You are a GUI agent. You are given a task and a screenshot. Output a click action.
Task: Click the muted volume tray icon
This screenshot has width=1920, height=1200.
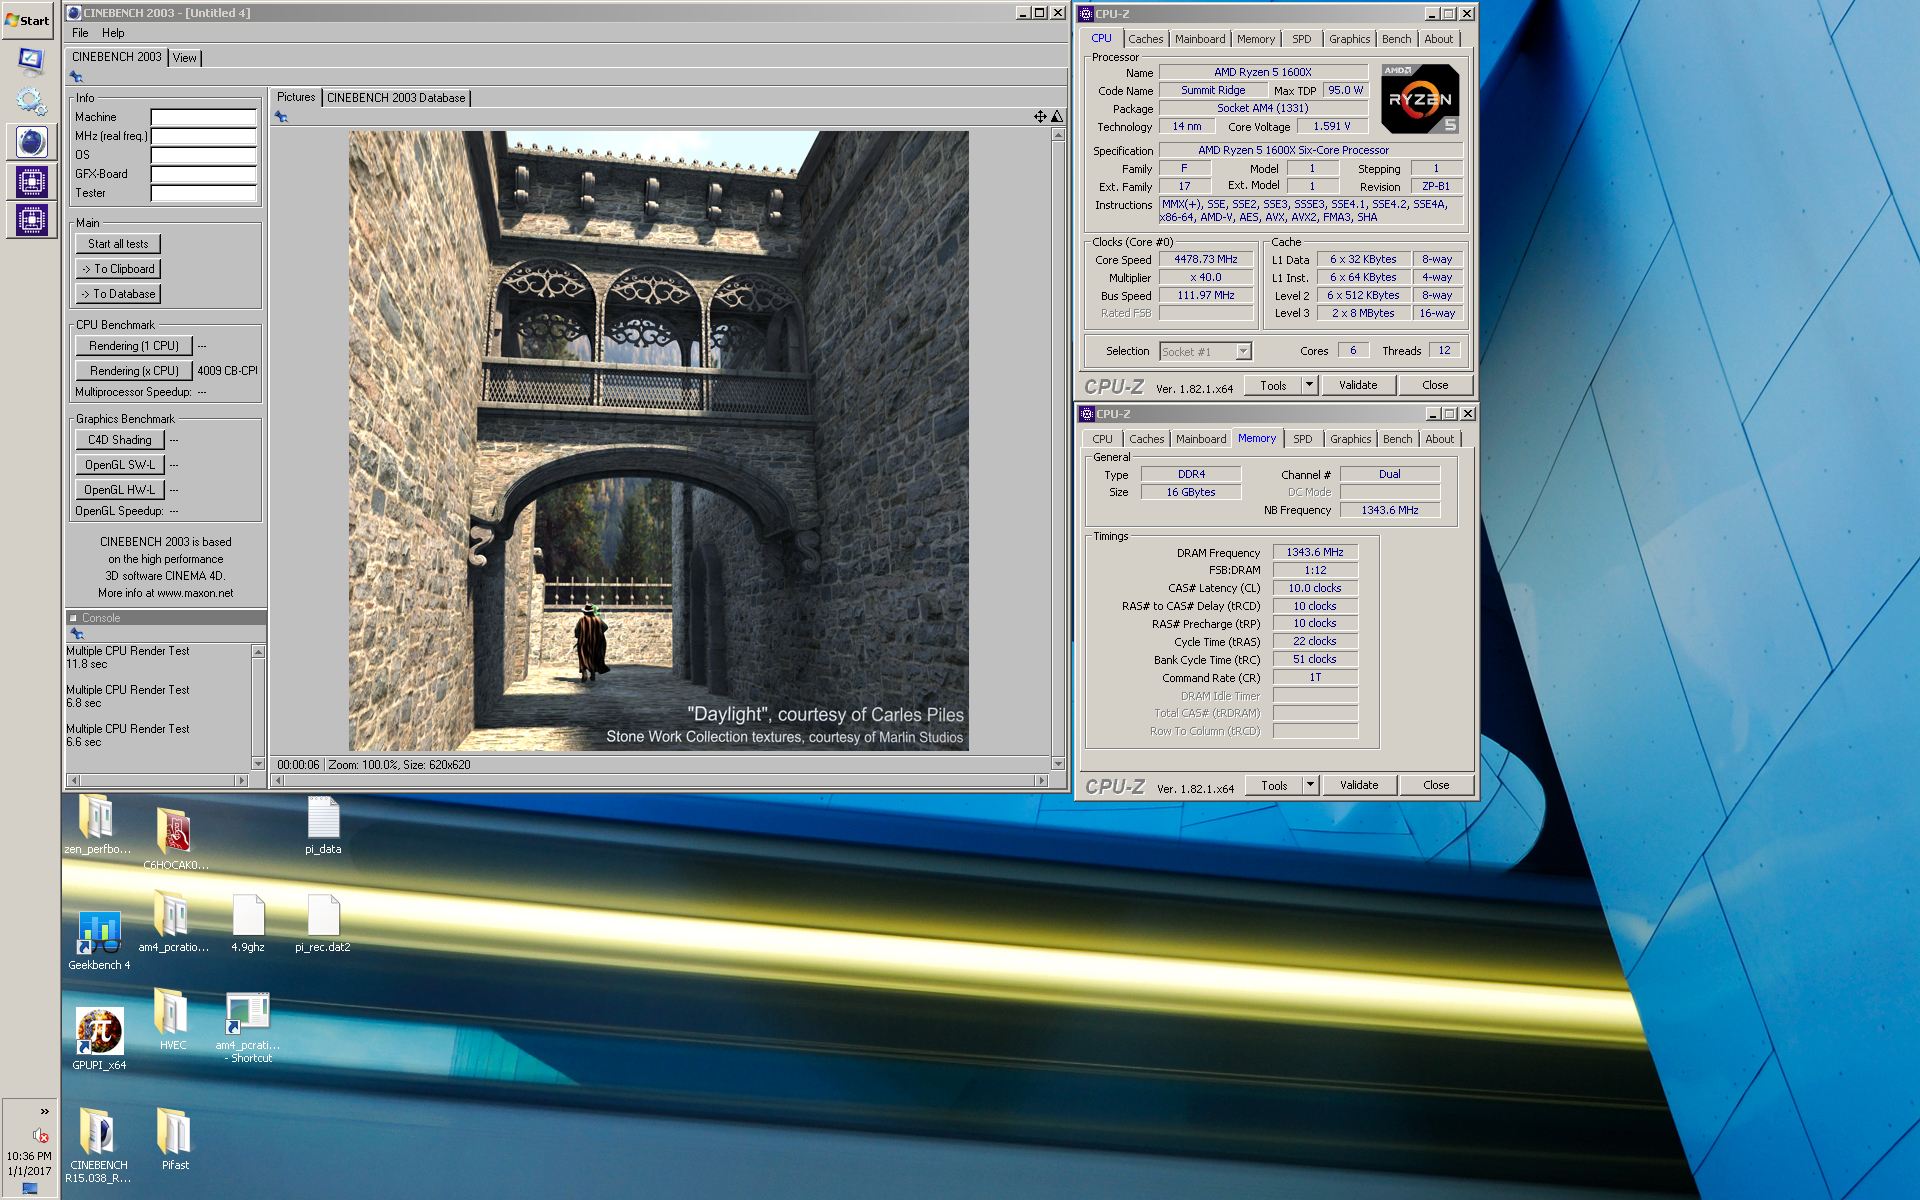pyautogui.click(x=41, y=1135)
